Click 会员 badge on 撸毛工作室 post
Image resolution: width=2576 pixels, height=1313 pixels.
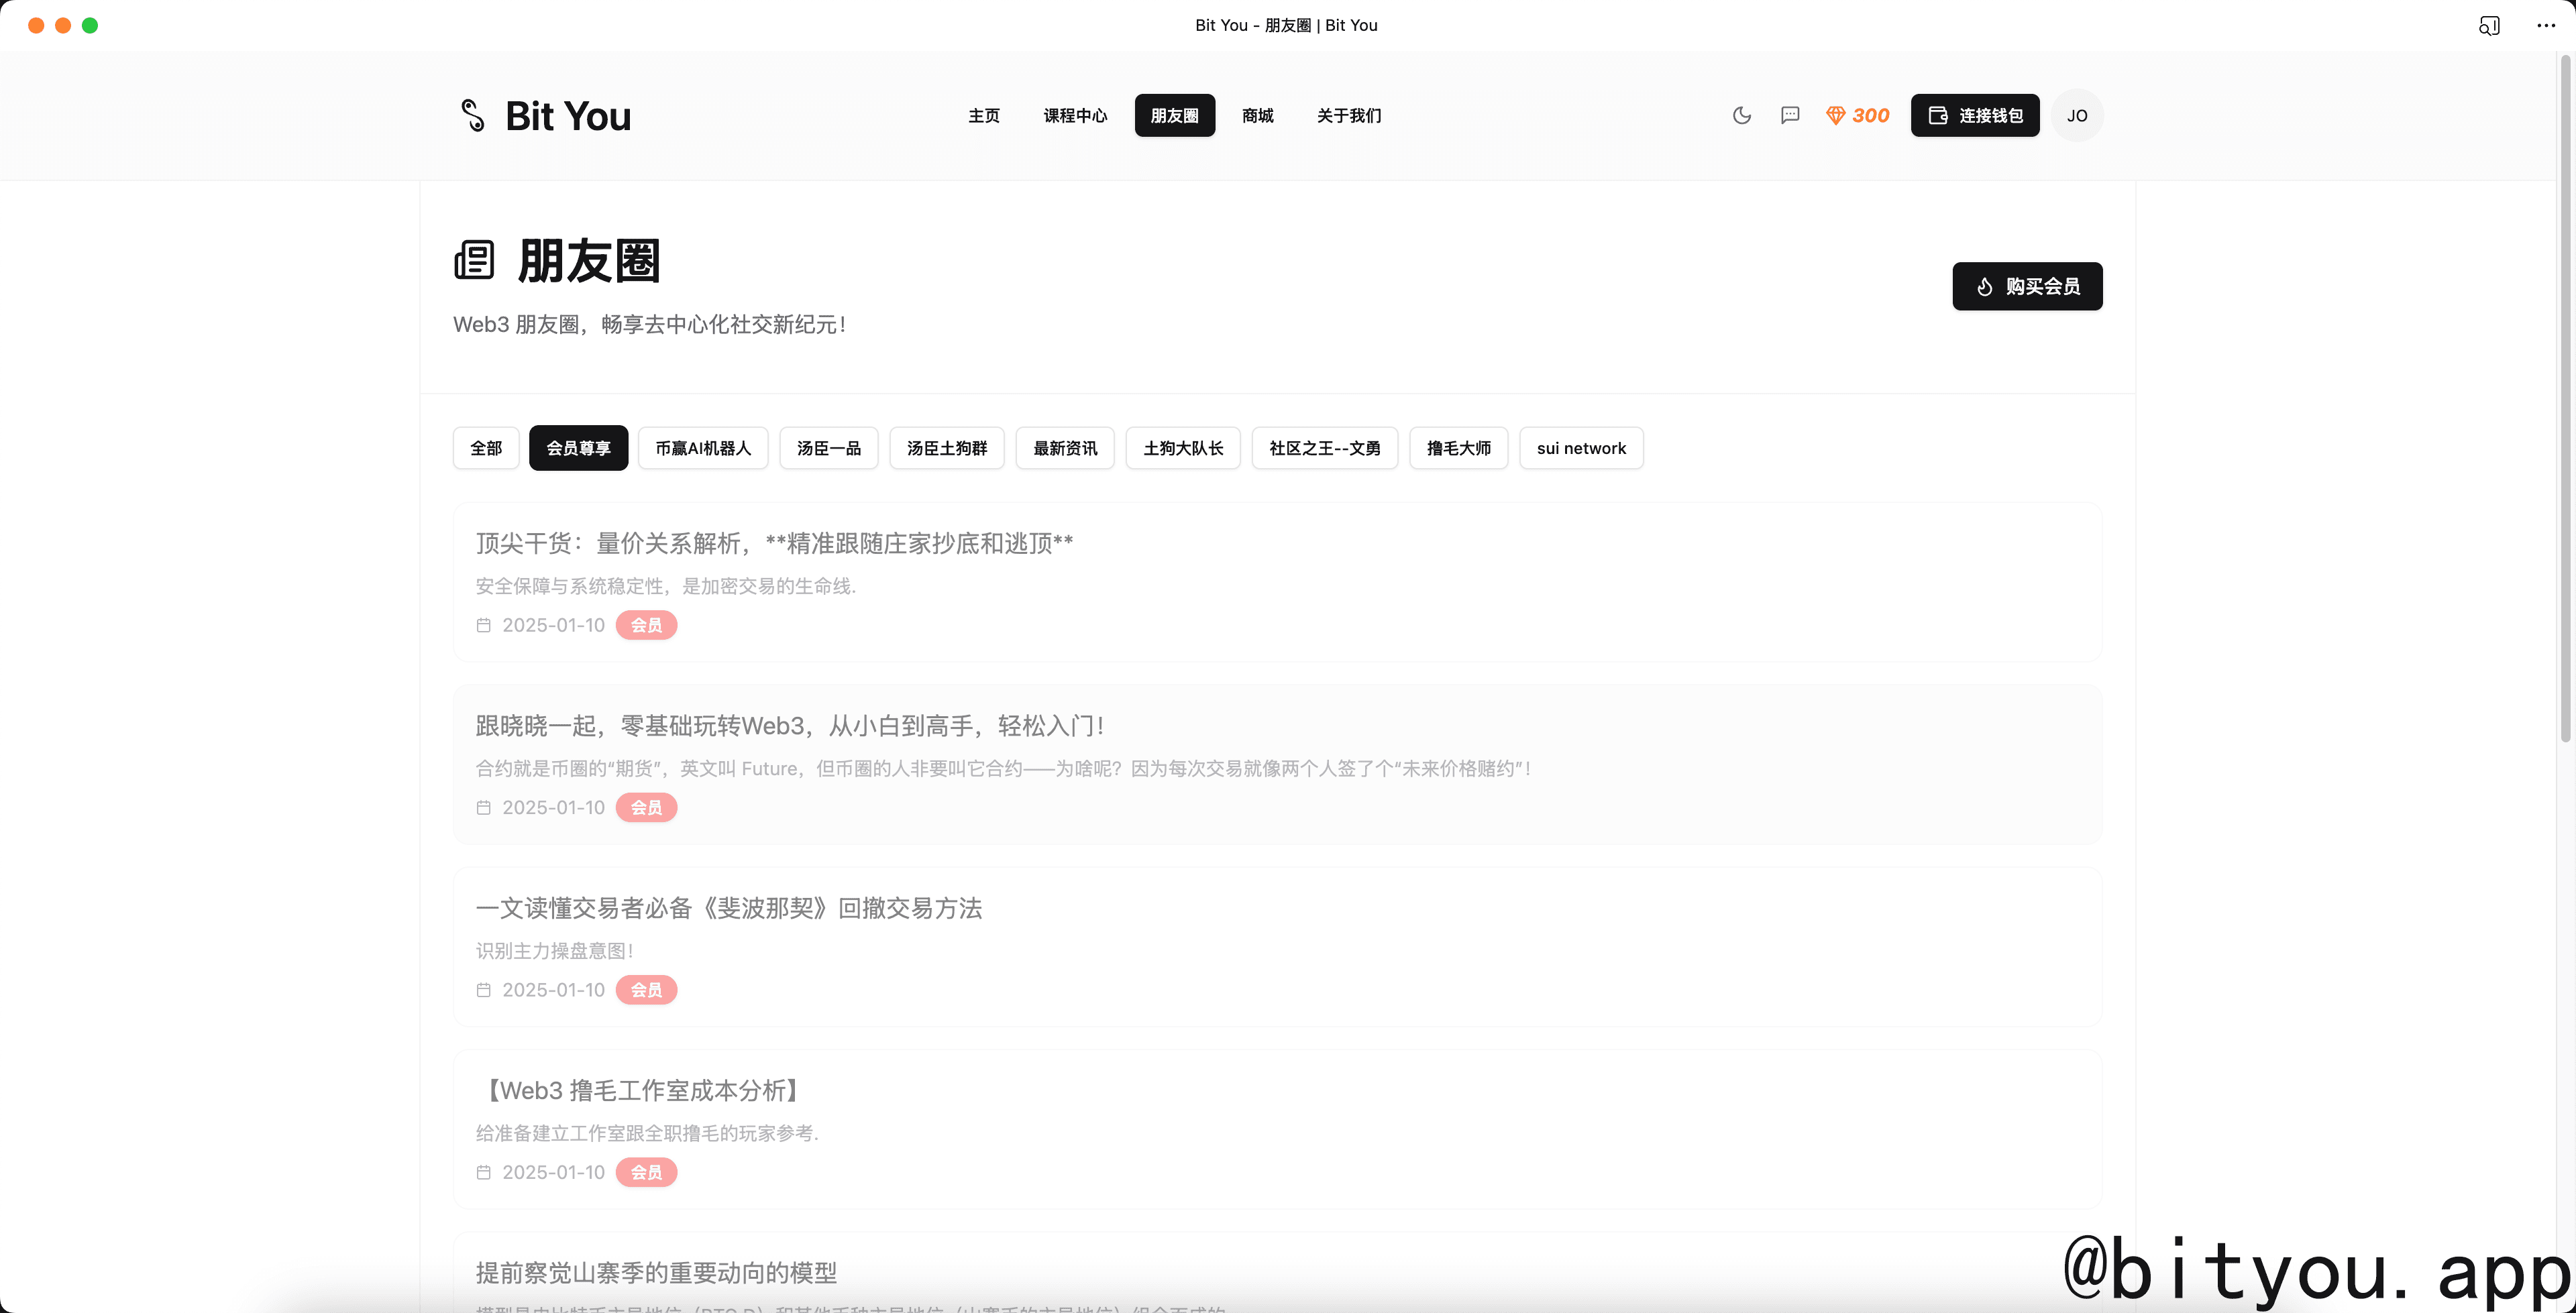click(x=646, y=1172)
